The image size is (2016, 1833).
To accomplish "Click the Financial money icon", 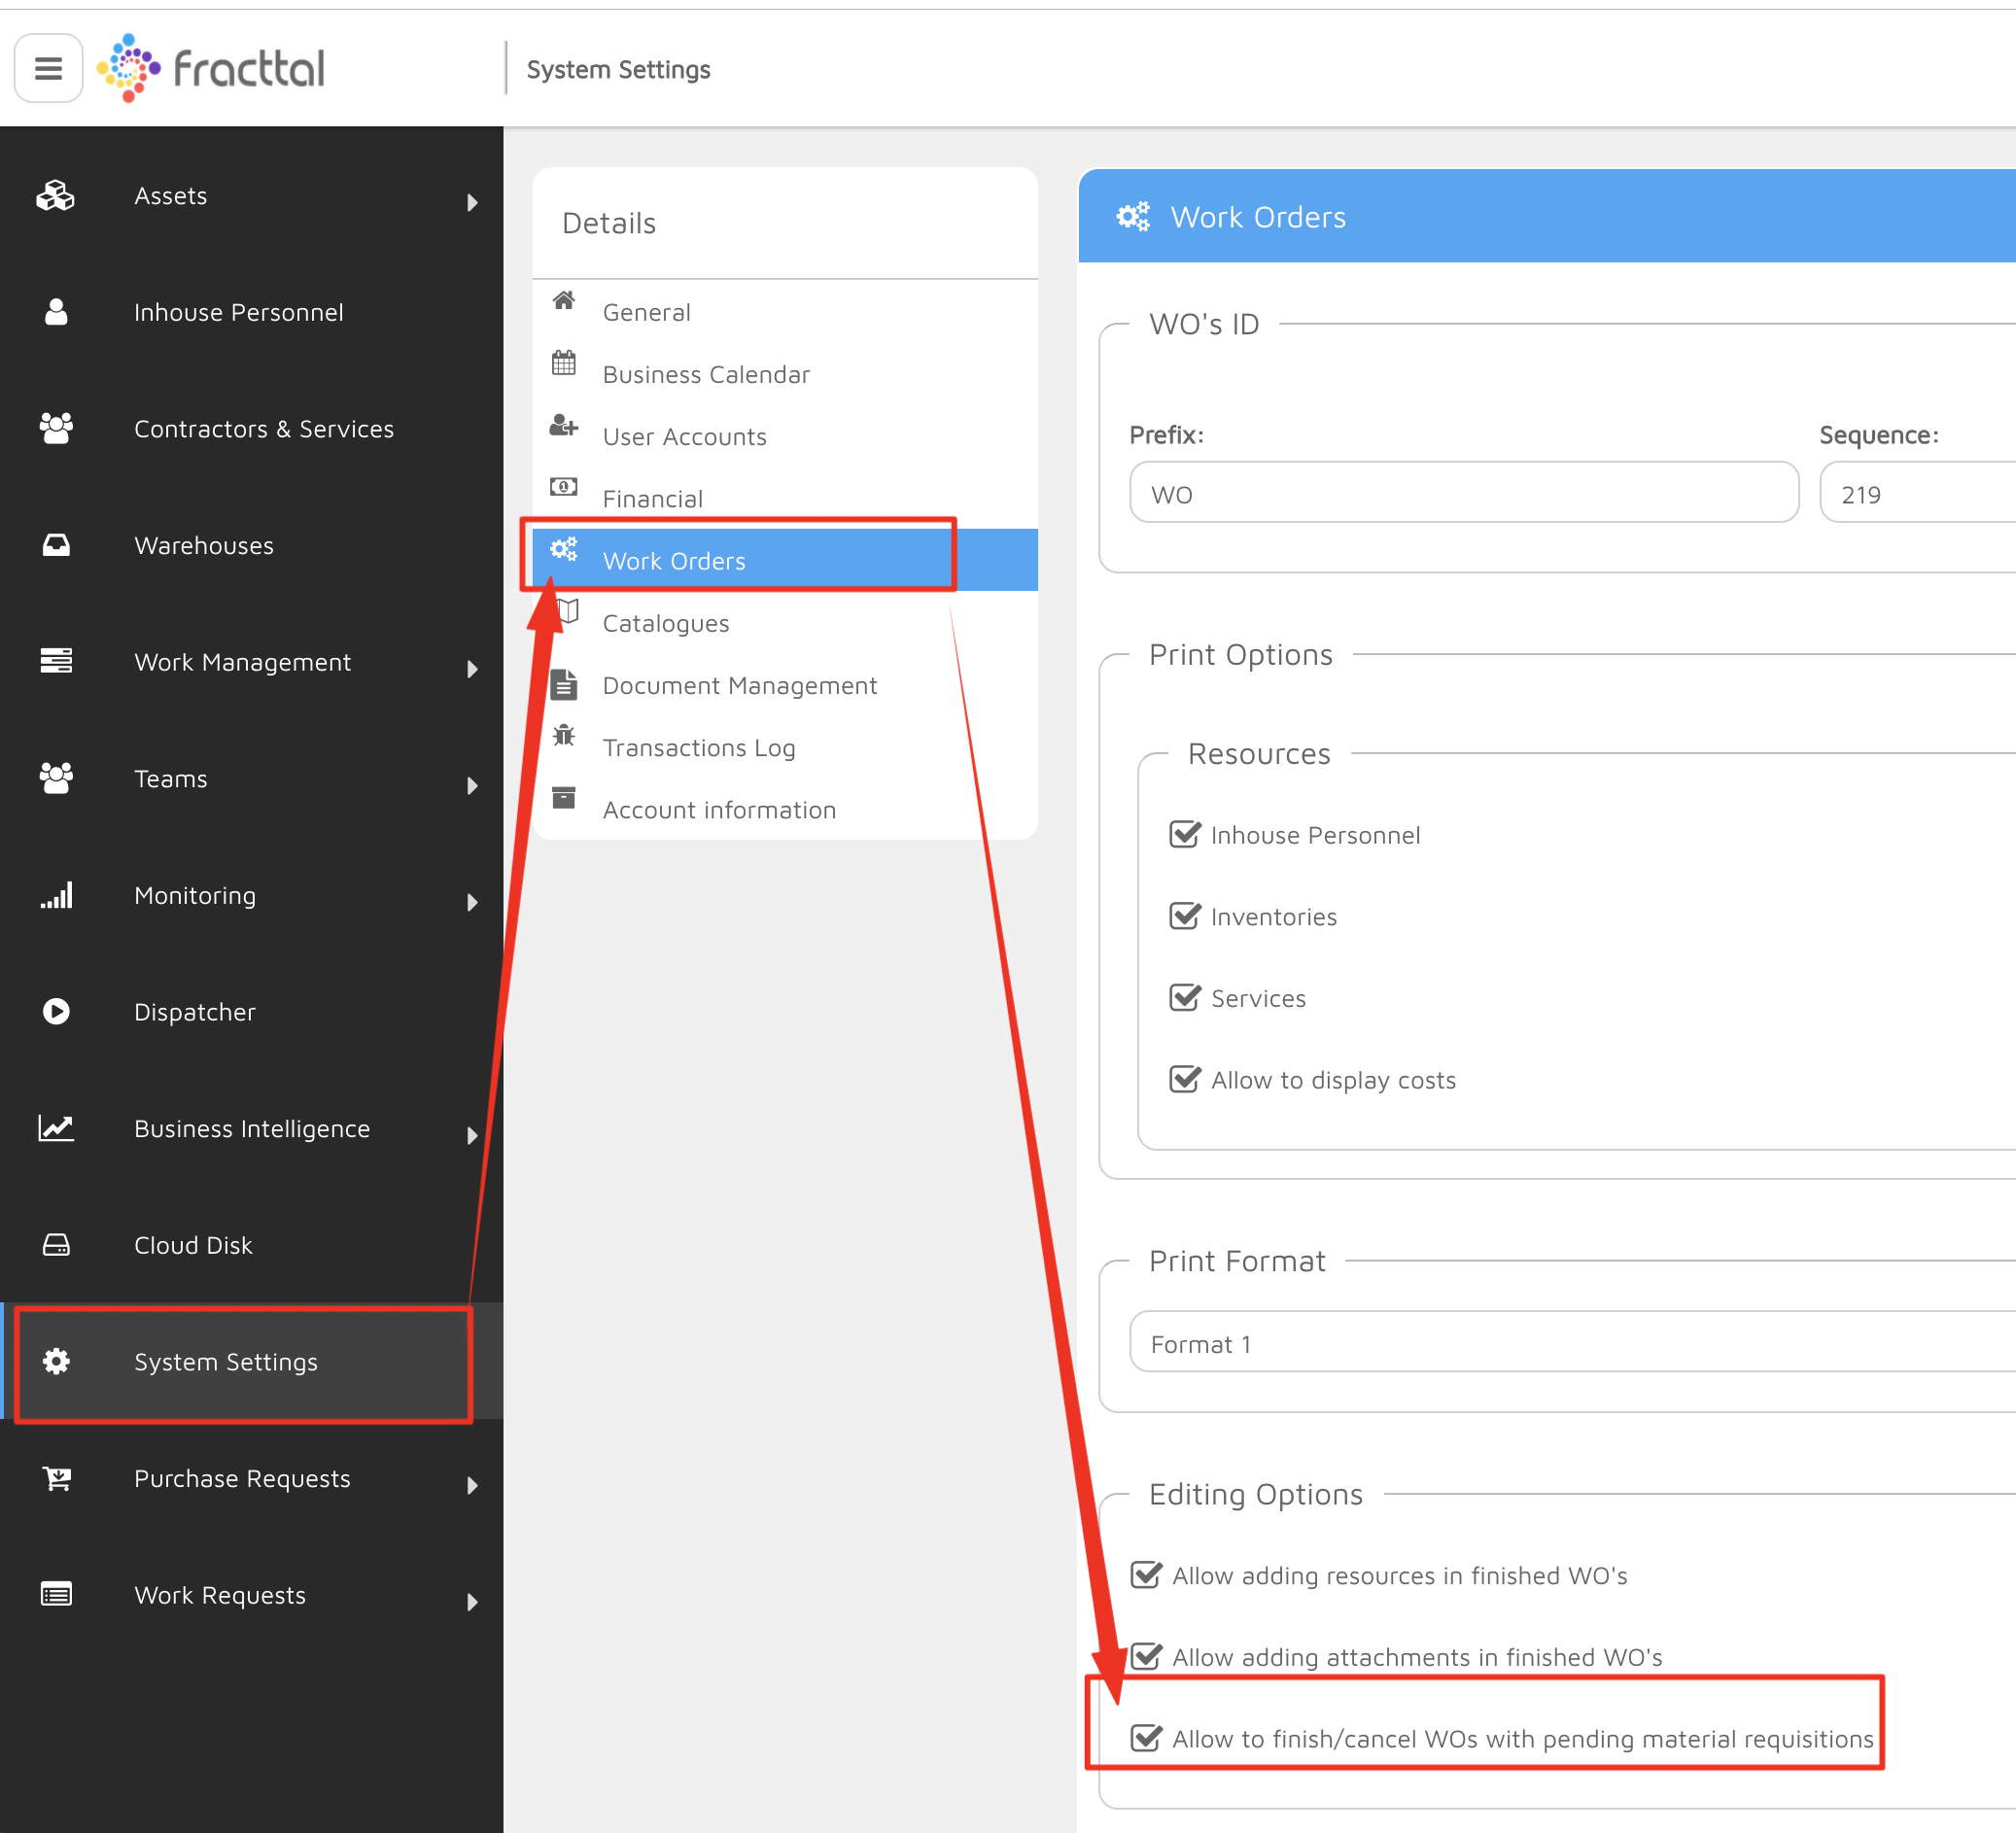I will point(564,487).
